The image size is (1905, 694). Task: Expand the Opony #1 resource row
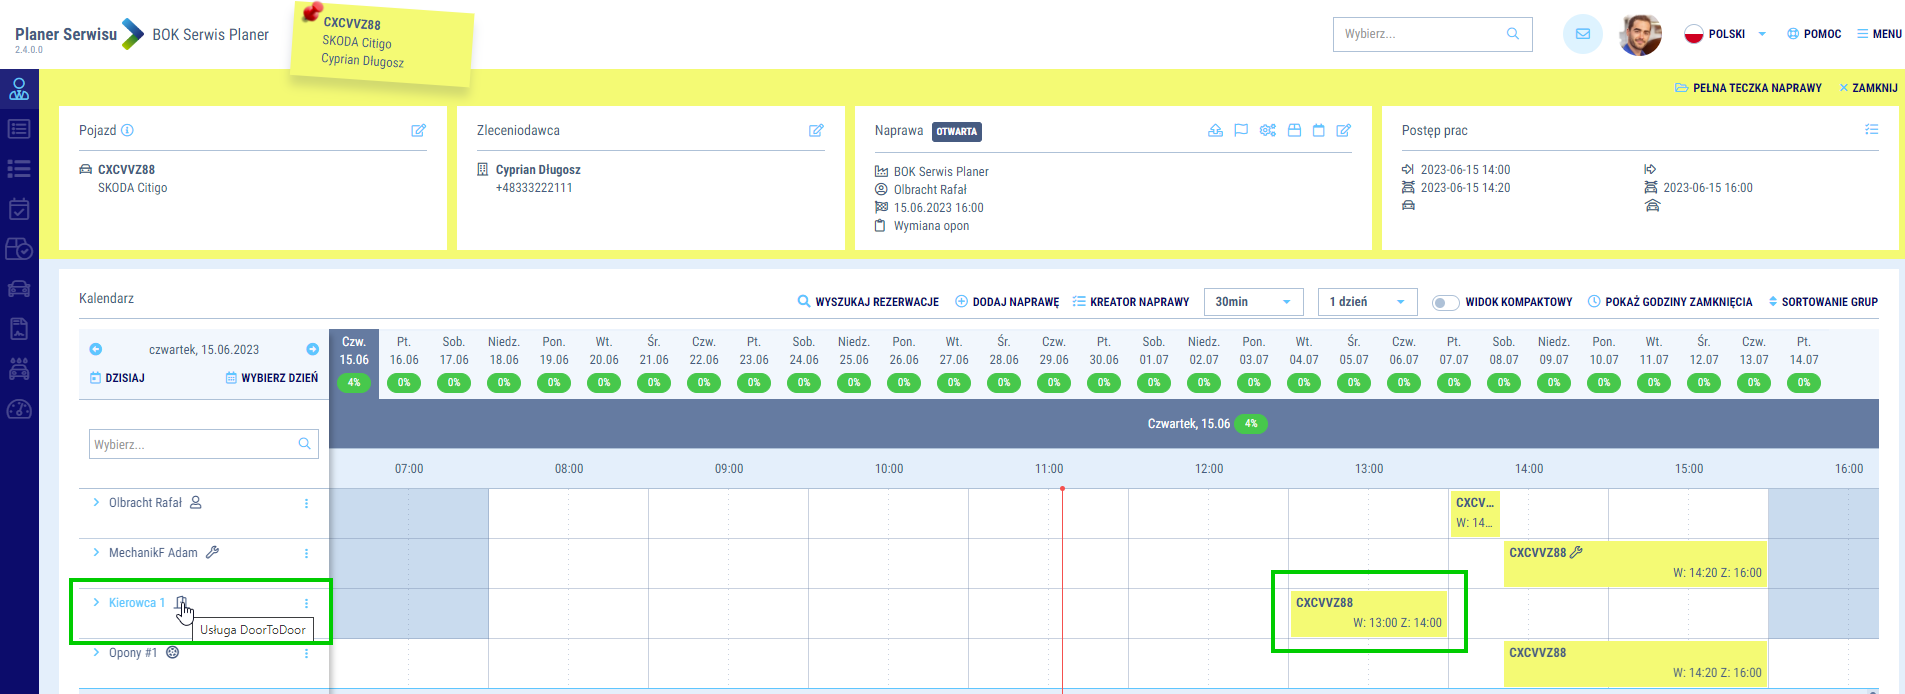coord(96,653)
